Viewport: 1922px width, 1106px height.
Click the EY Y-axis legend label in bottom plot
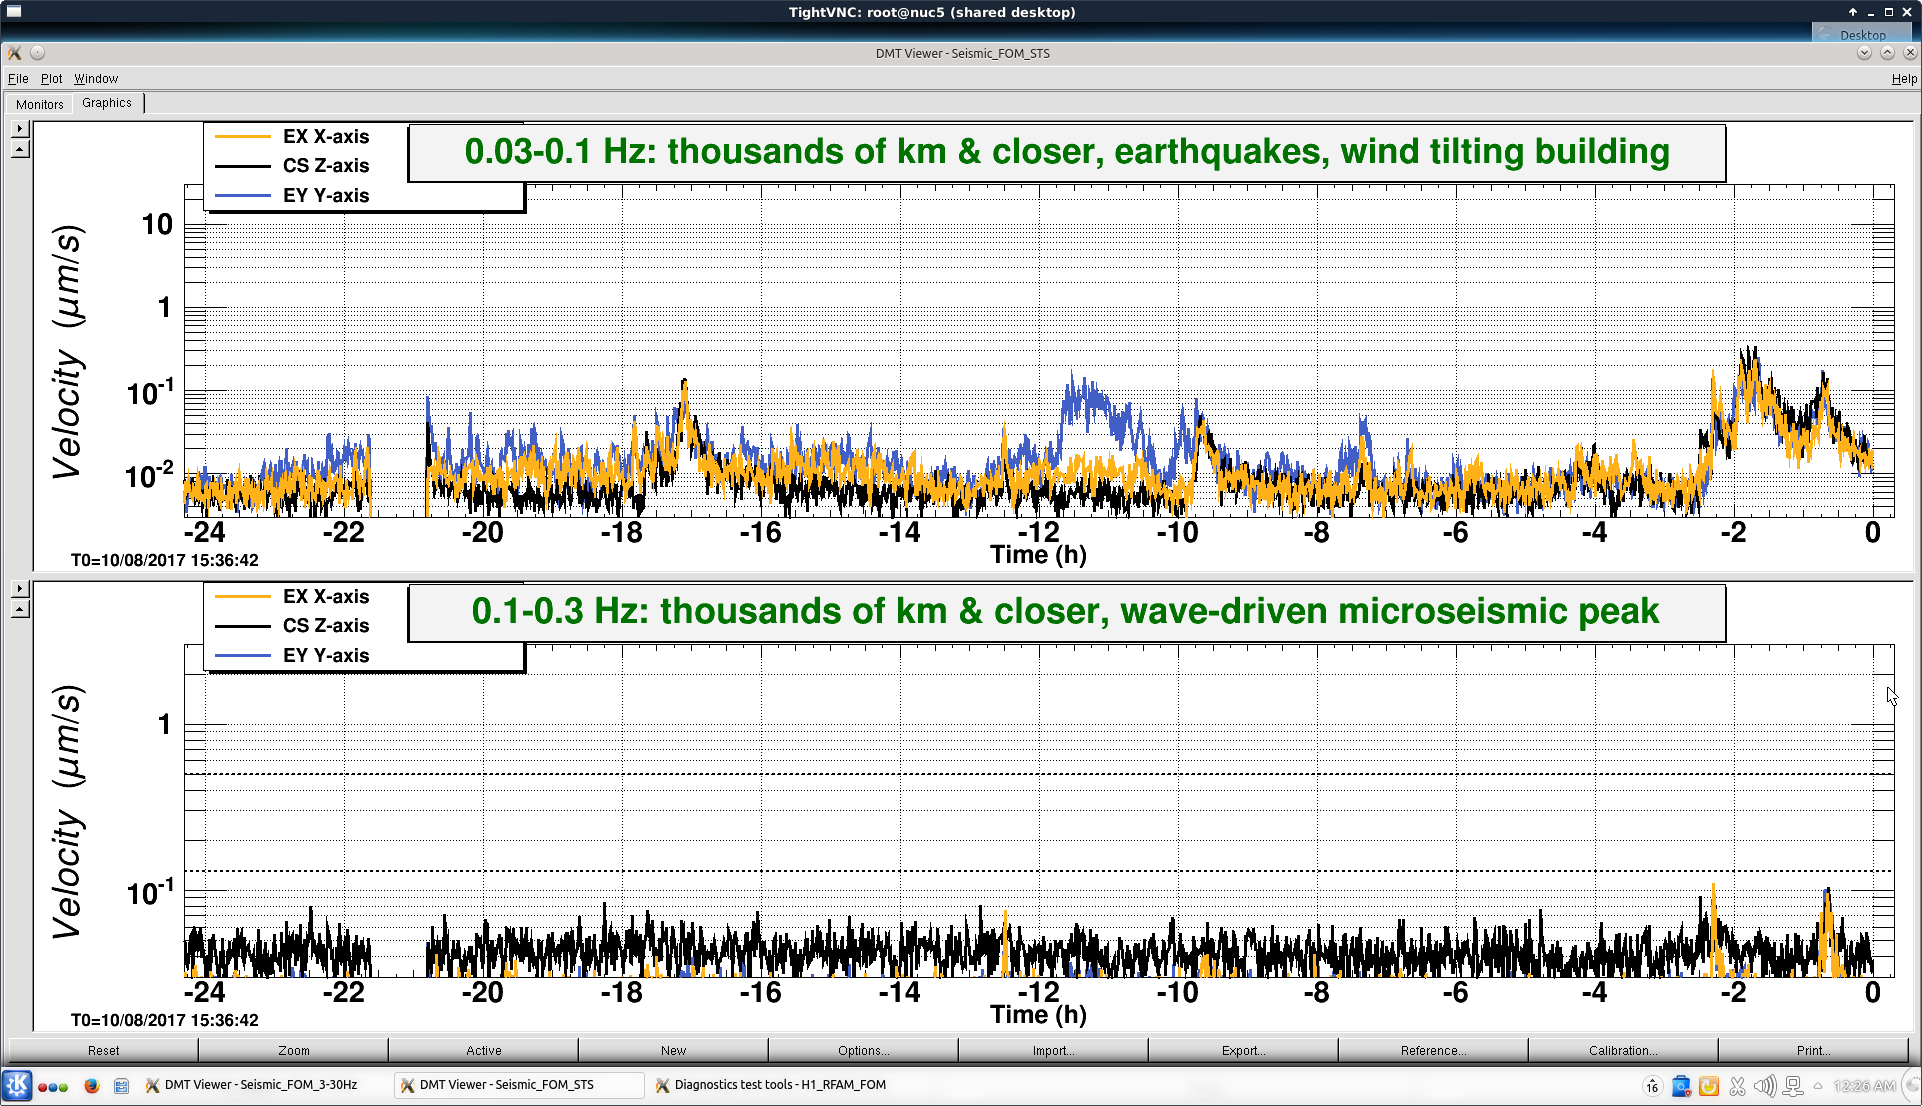point(326,656)
